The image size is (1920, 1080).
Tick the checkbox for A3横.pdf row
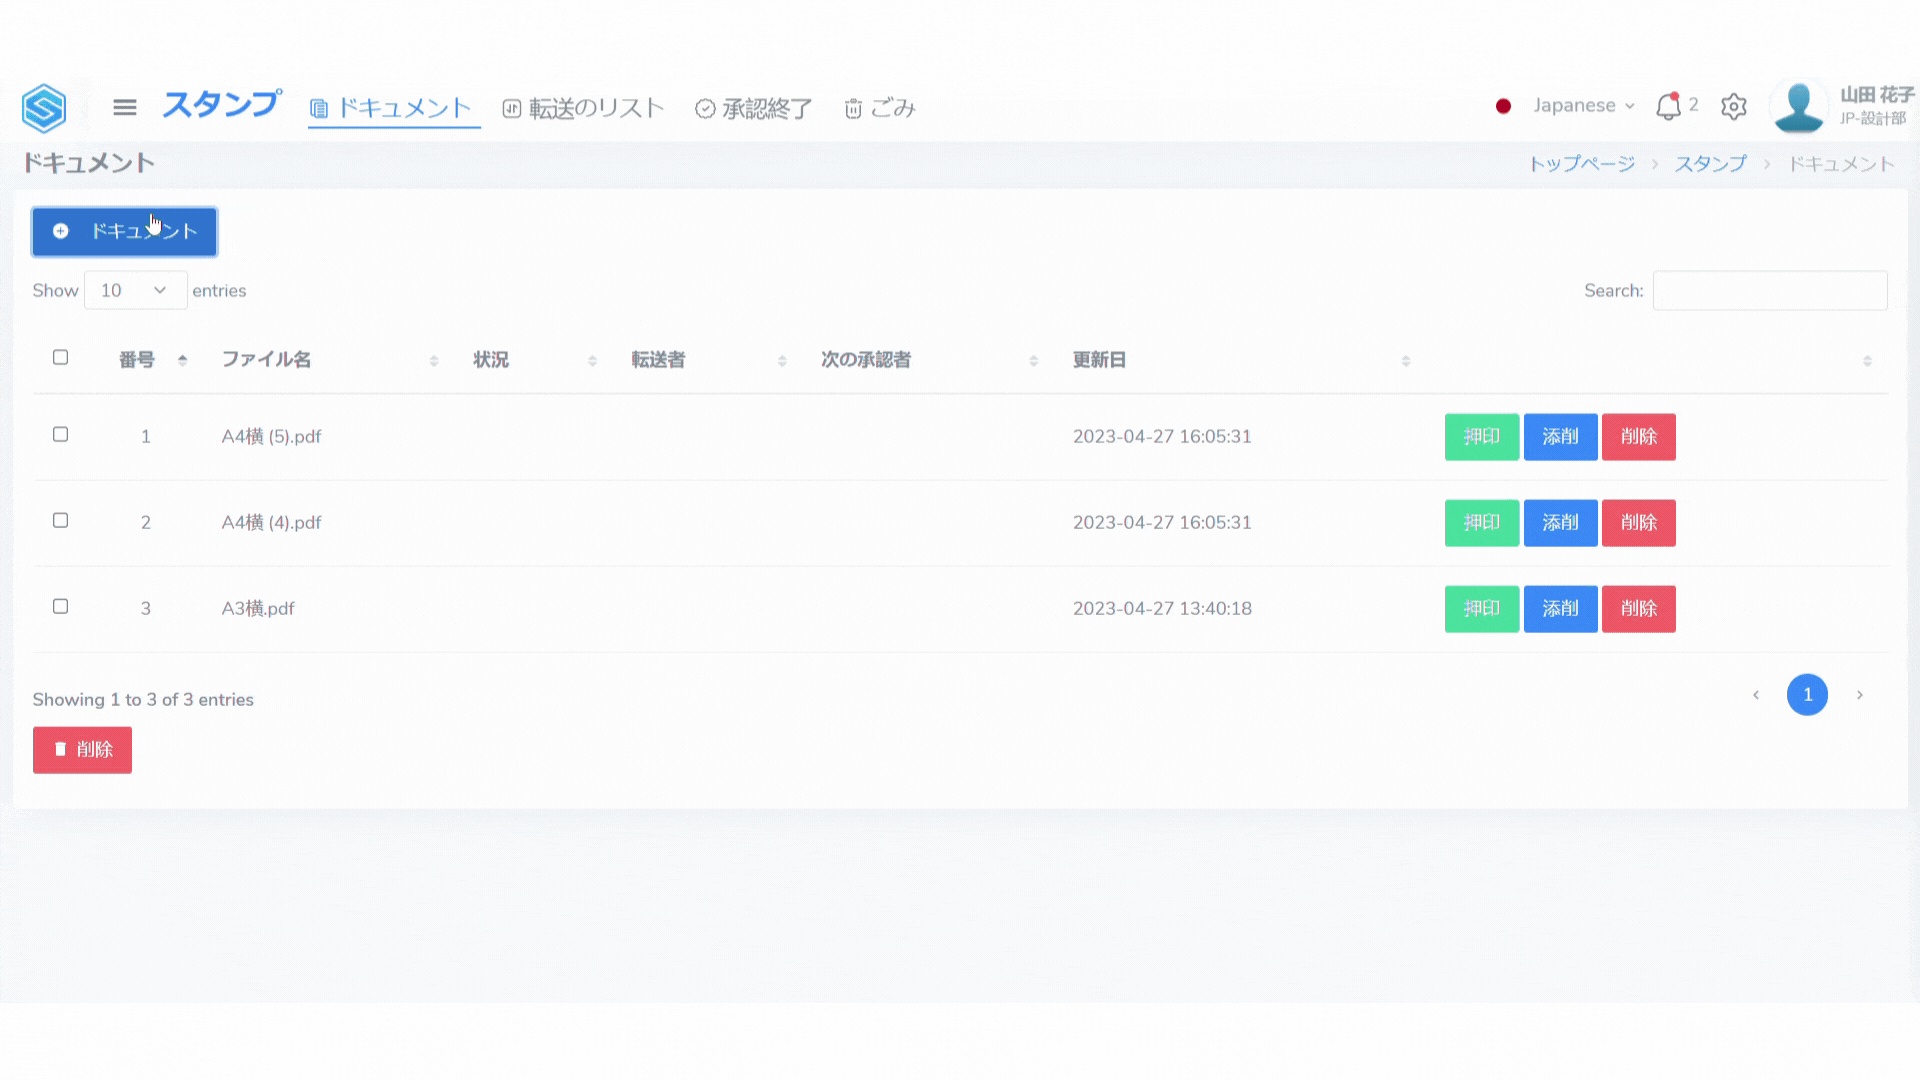click(x=60, y=607)
